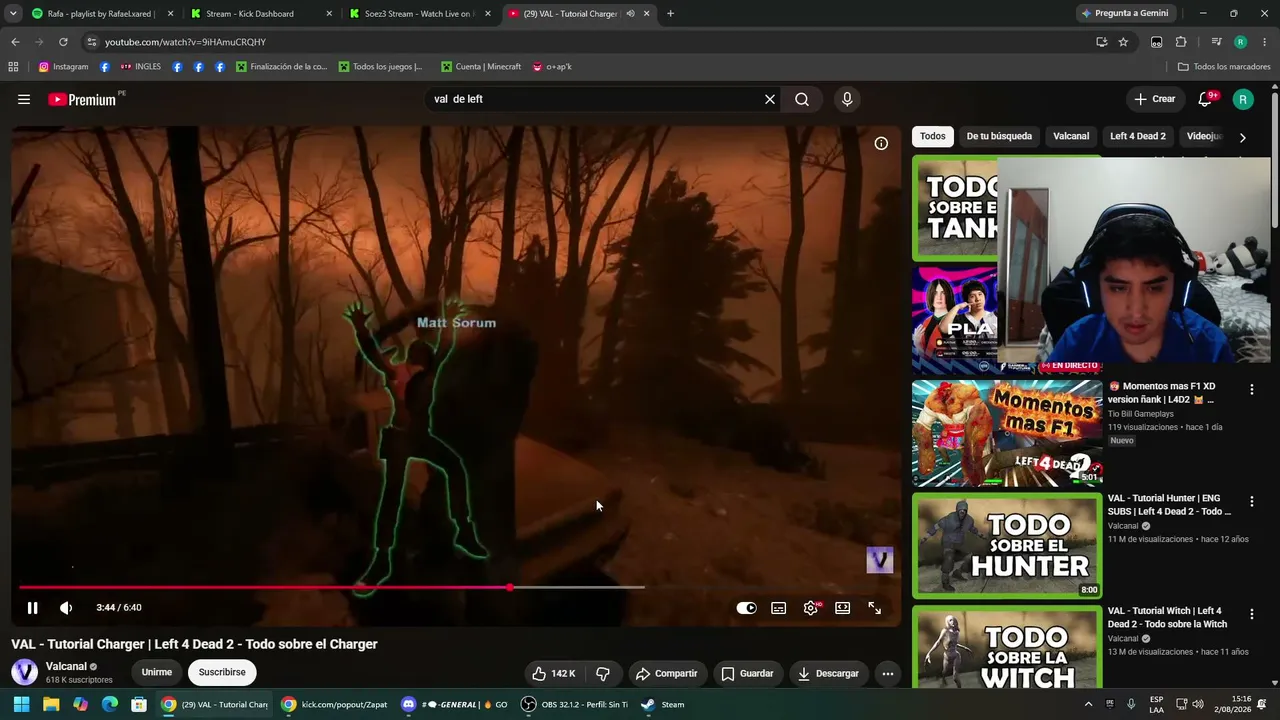The image size is (1280, 720).
Task: Switch to 'Soez3 Stream' browser tab
Action: [420, 14]
